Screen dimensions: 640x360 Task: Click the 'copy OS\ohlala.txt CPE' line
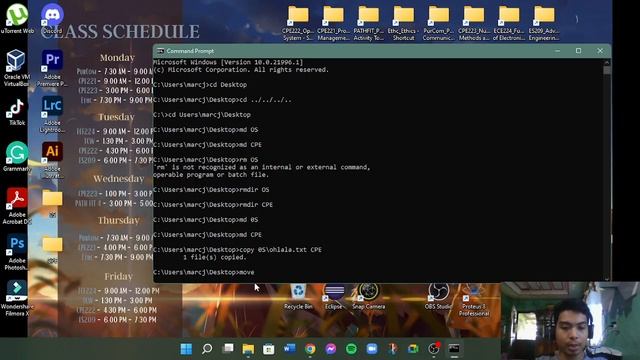[x=237, y=250]
